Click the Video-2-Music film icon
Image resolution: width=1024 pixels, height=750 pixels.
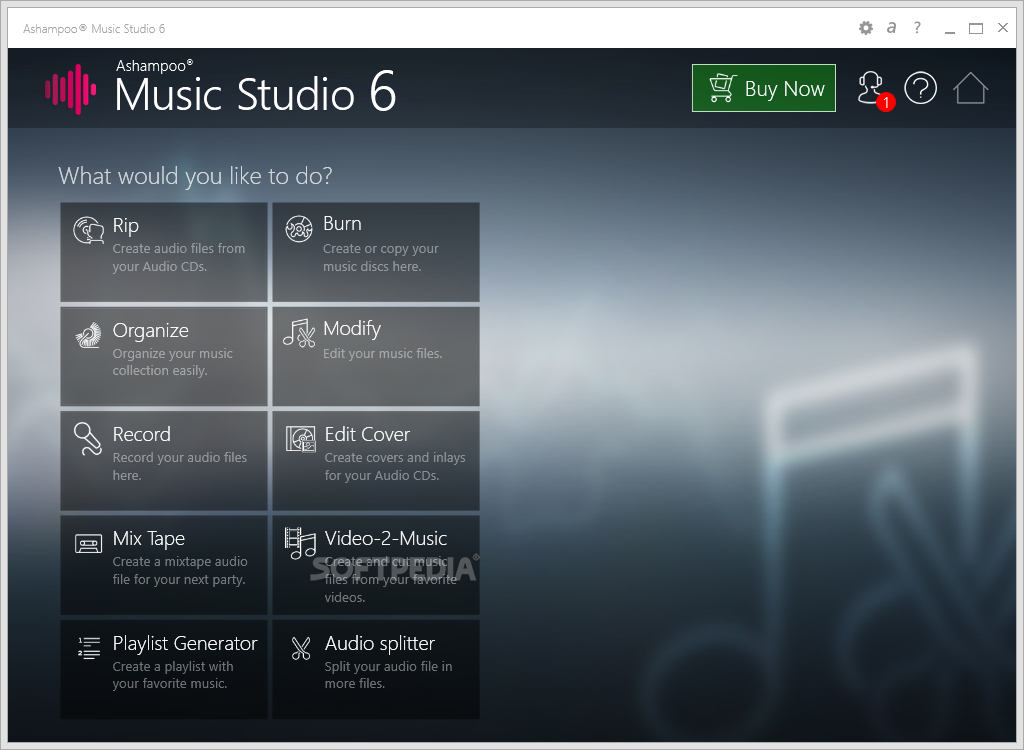(300, 544)
